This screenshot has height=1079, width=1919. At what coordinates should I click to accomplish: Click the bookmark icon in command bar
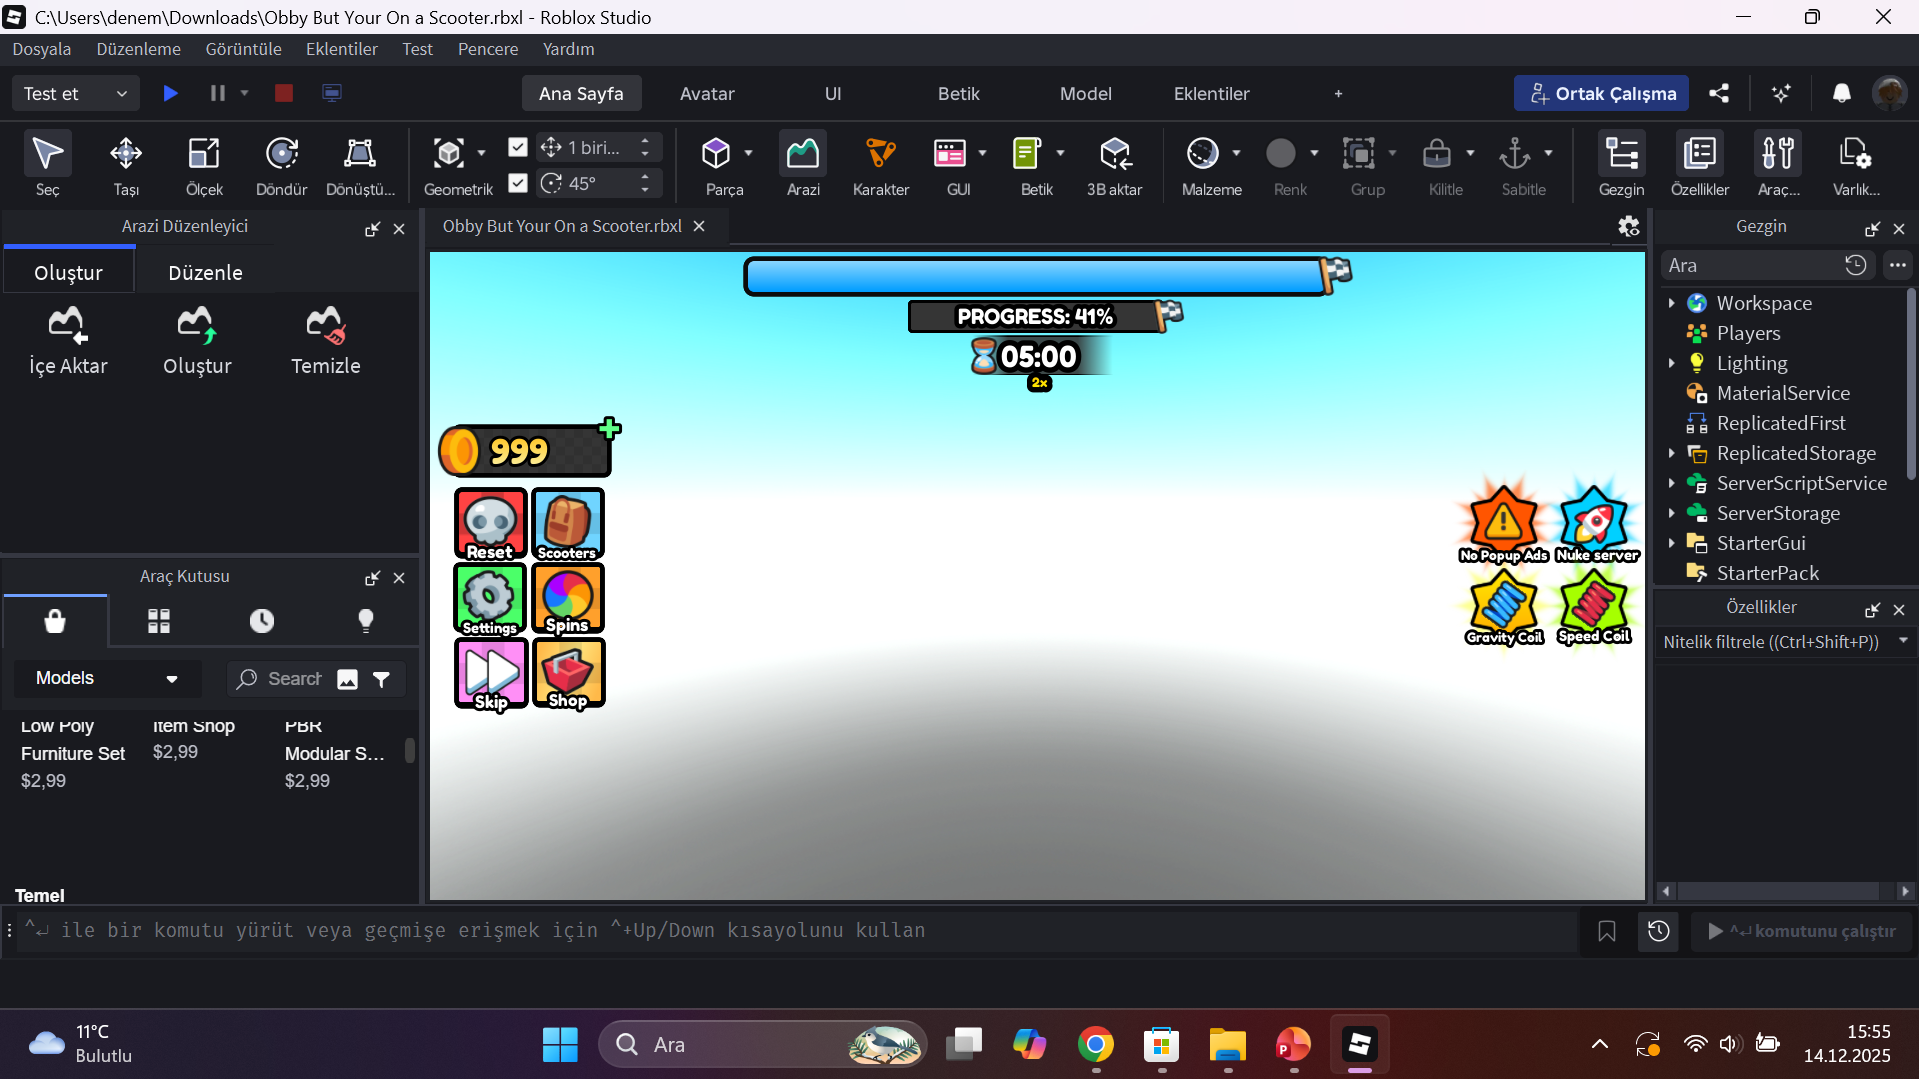coord(1607,931)
